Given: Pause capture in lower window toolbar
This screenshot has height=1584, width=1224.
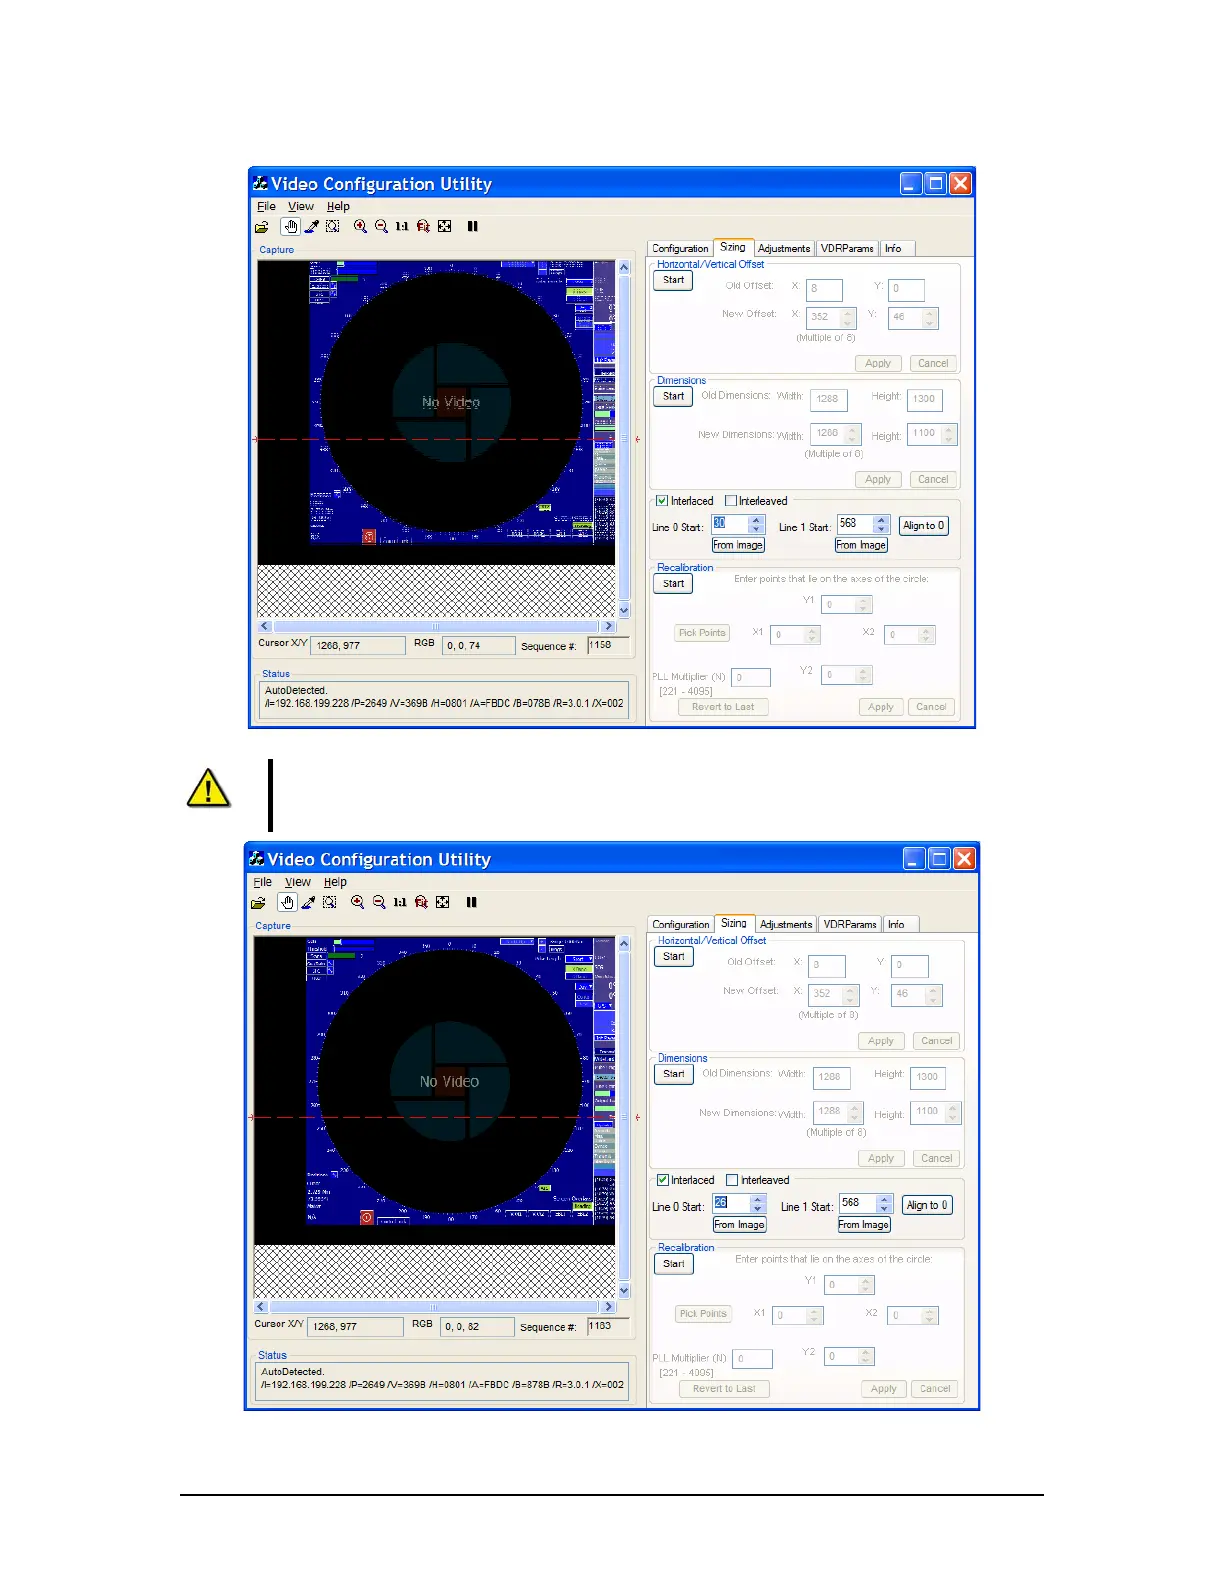Looking at the screenshot, I should click(472, 903).
